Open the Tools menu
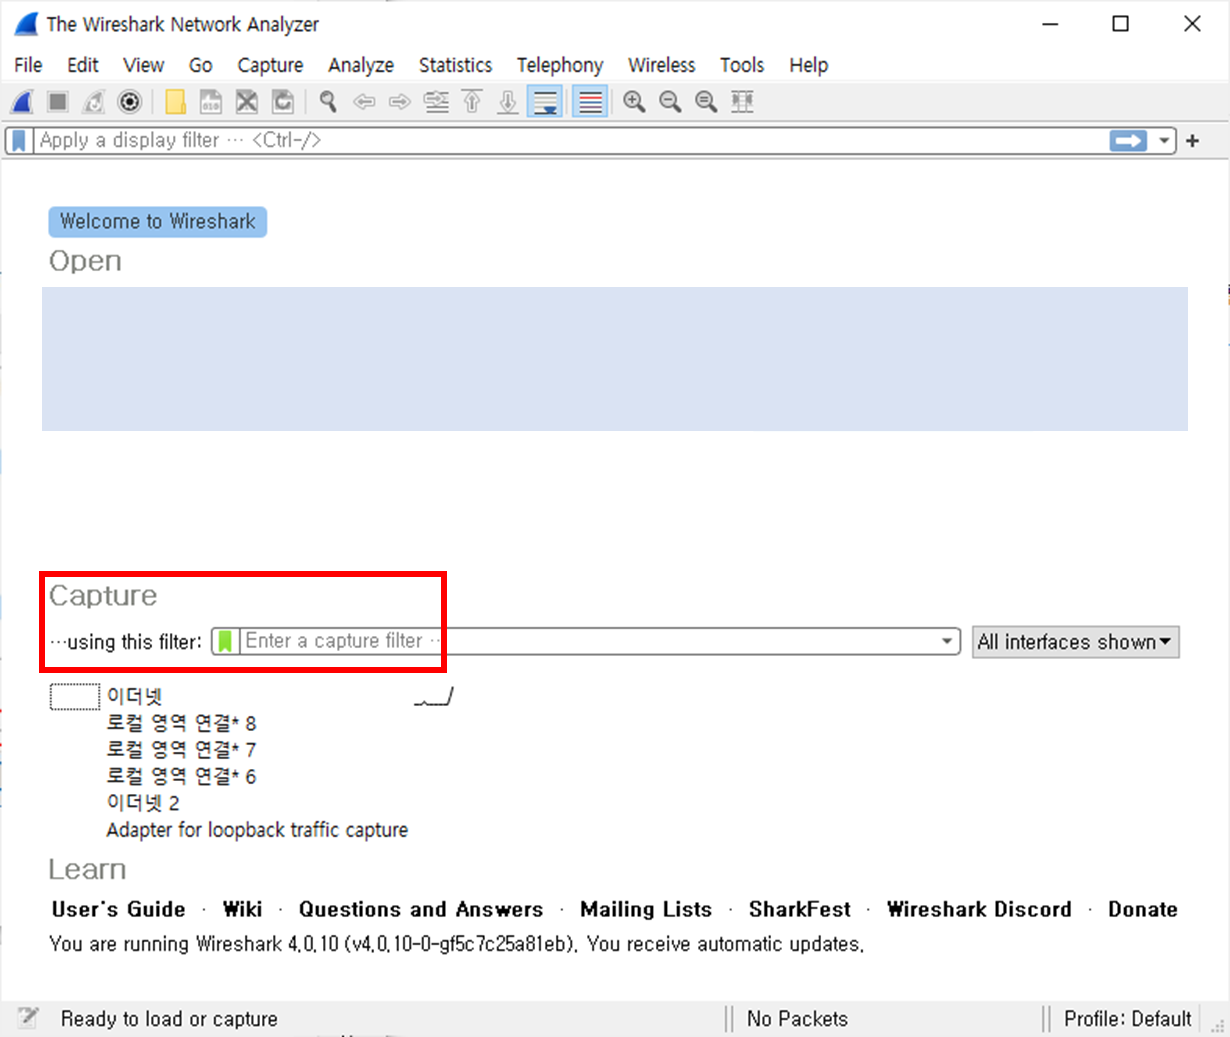This screenshot has width=1230, height=1037. click(742, 65)
